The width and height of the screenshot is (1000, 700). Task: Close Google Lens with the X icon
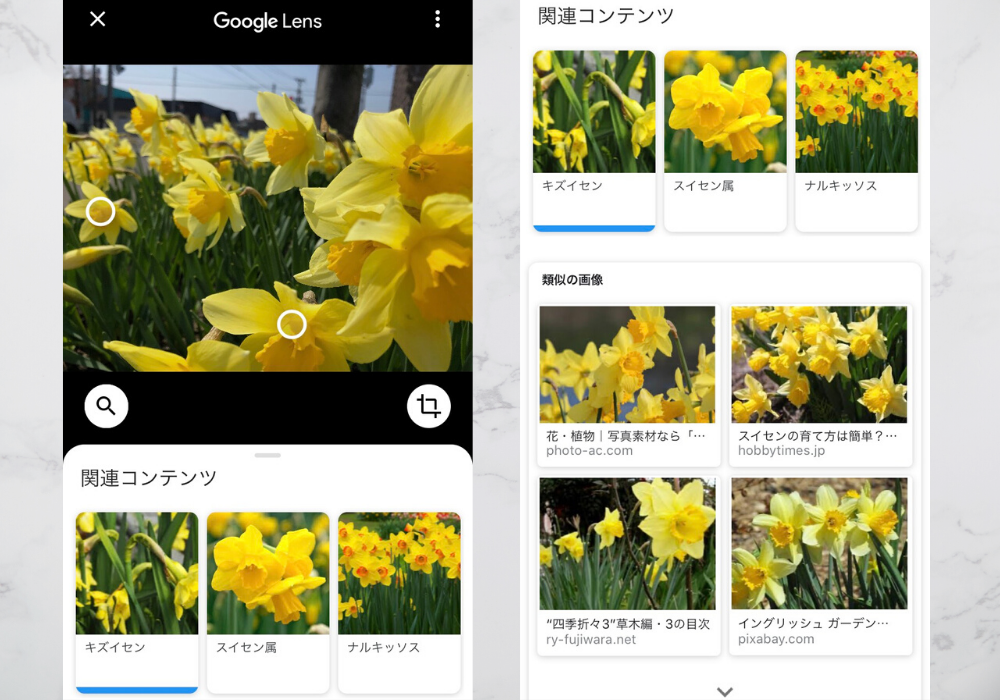(97, 19)
